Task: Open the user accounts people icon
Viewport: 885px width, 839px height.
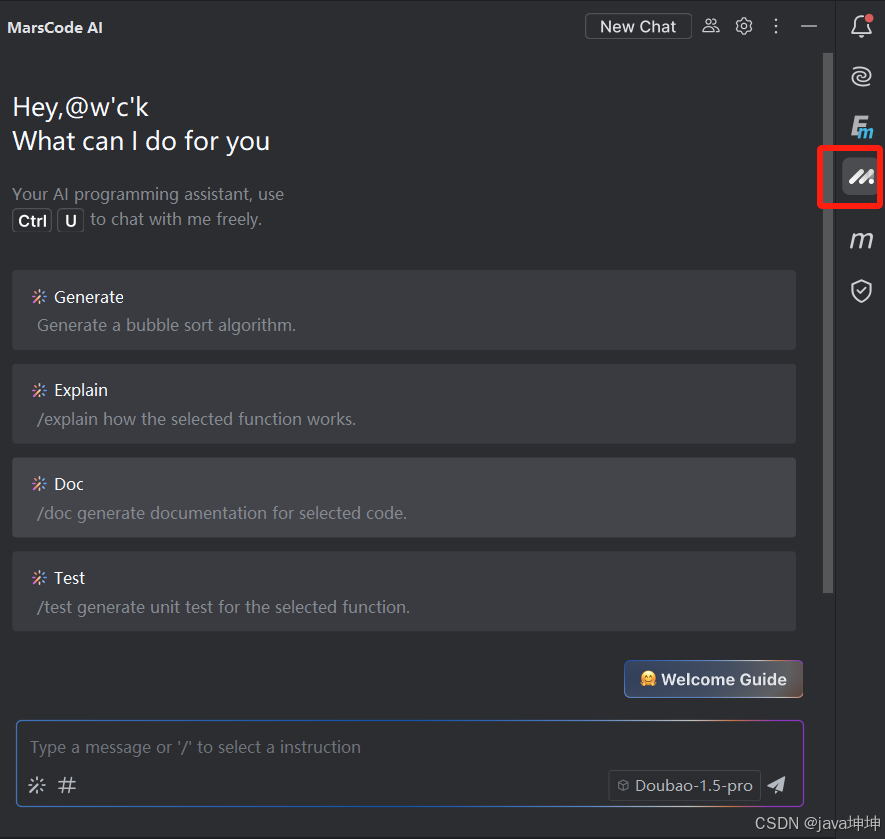Action: click(x=711, y=26)
